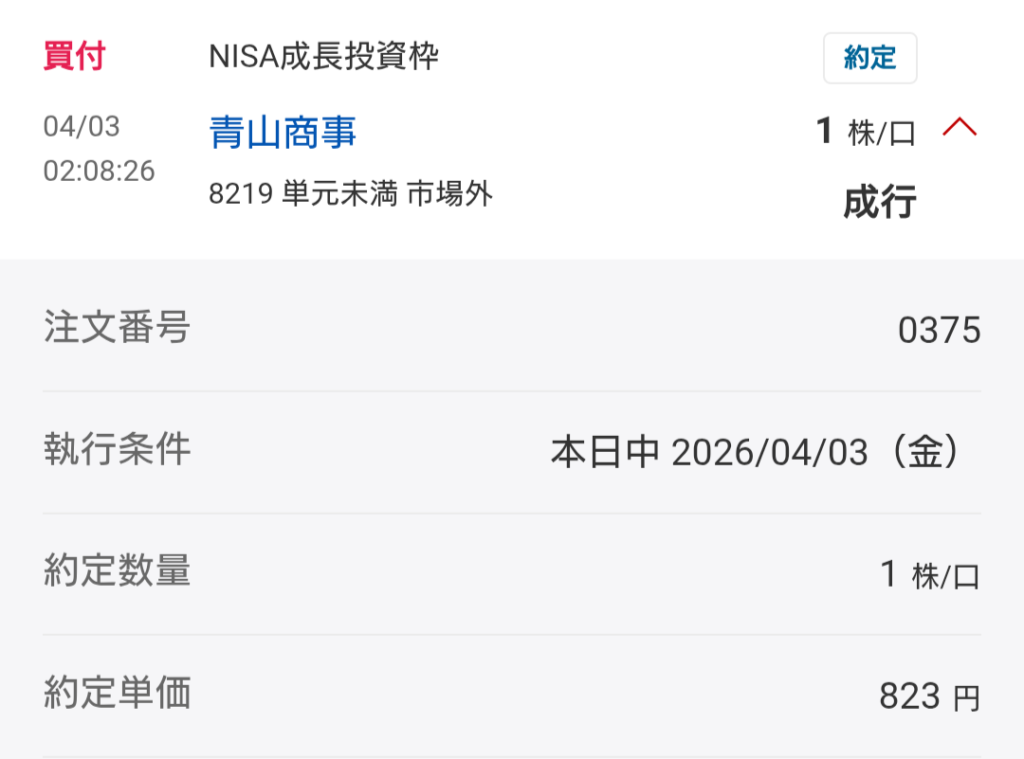Image resolution: width=1024 pixels, height=759 pixels.
Task: Tap the execution price 823 円
Action: coord(929,697)
